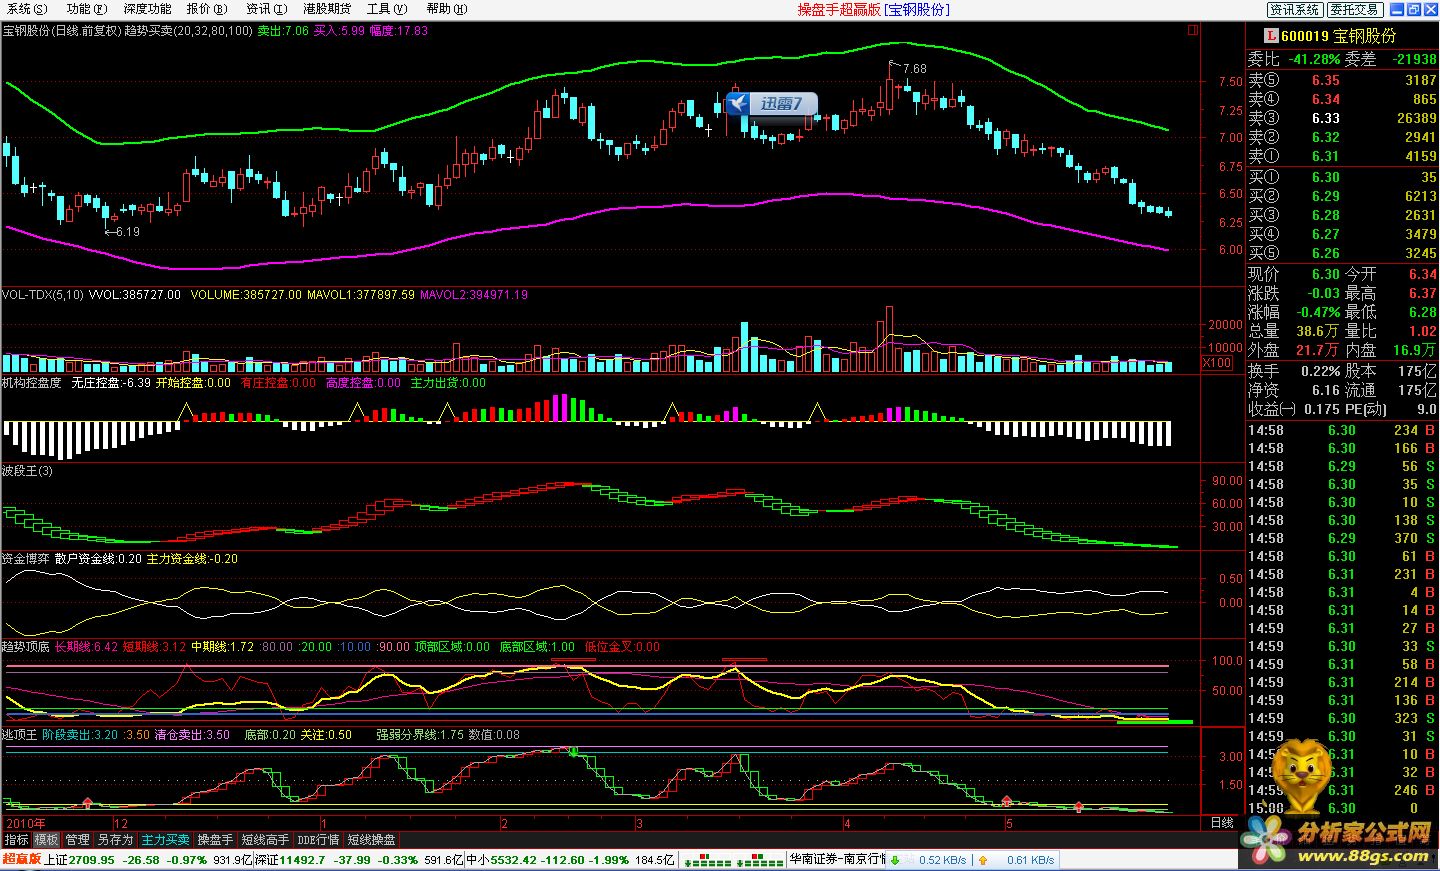Open the 工具(V) menu

[x=386, y=9]
